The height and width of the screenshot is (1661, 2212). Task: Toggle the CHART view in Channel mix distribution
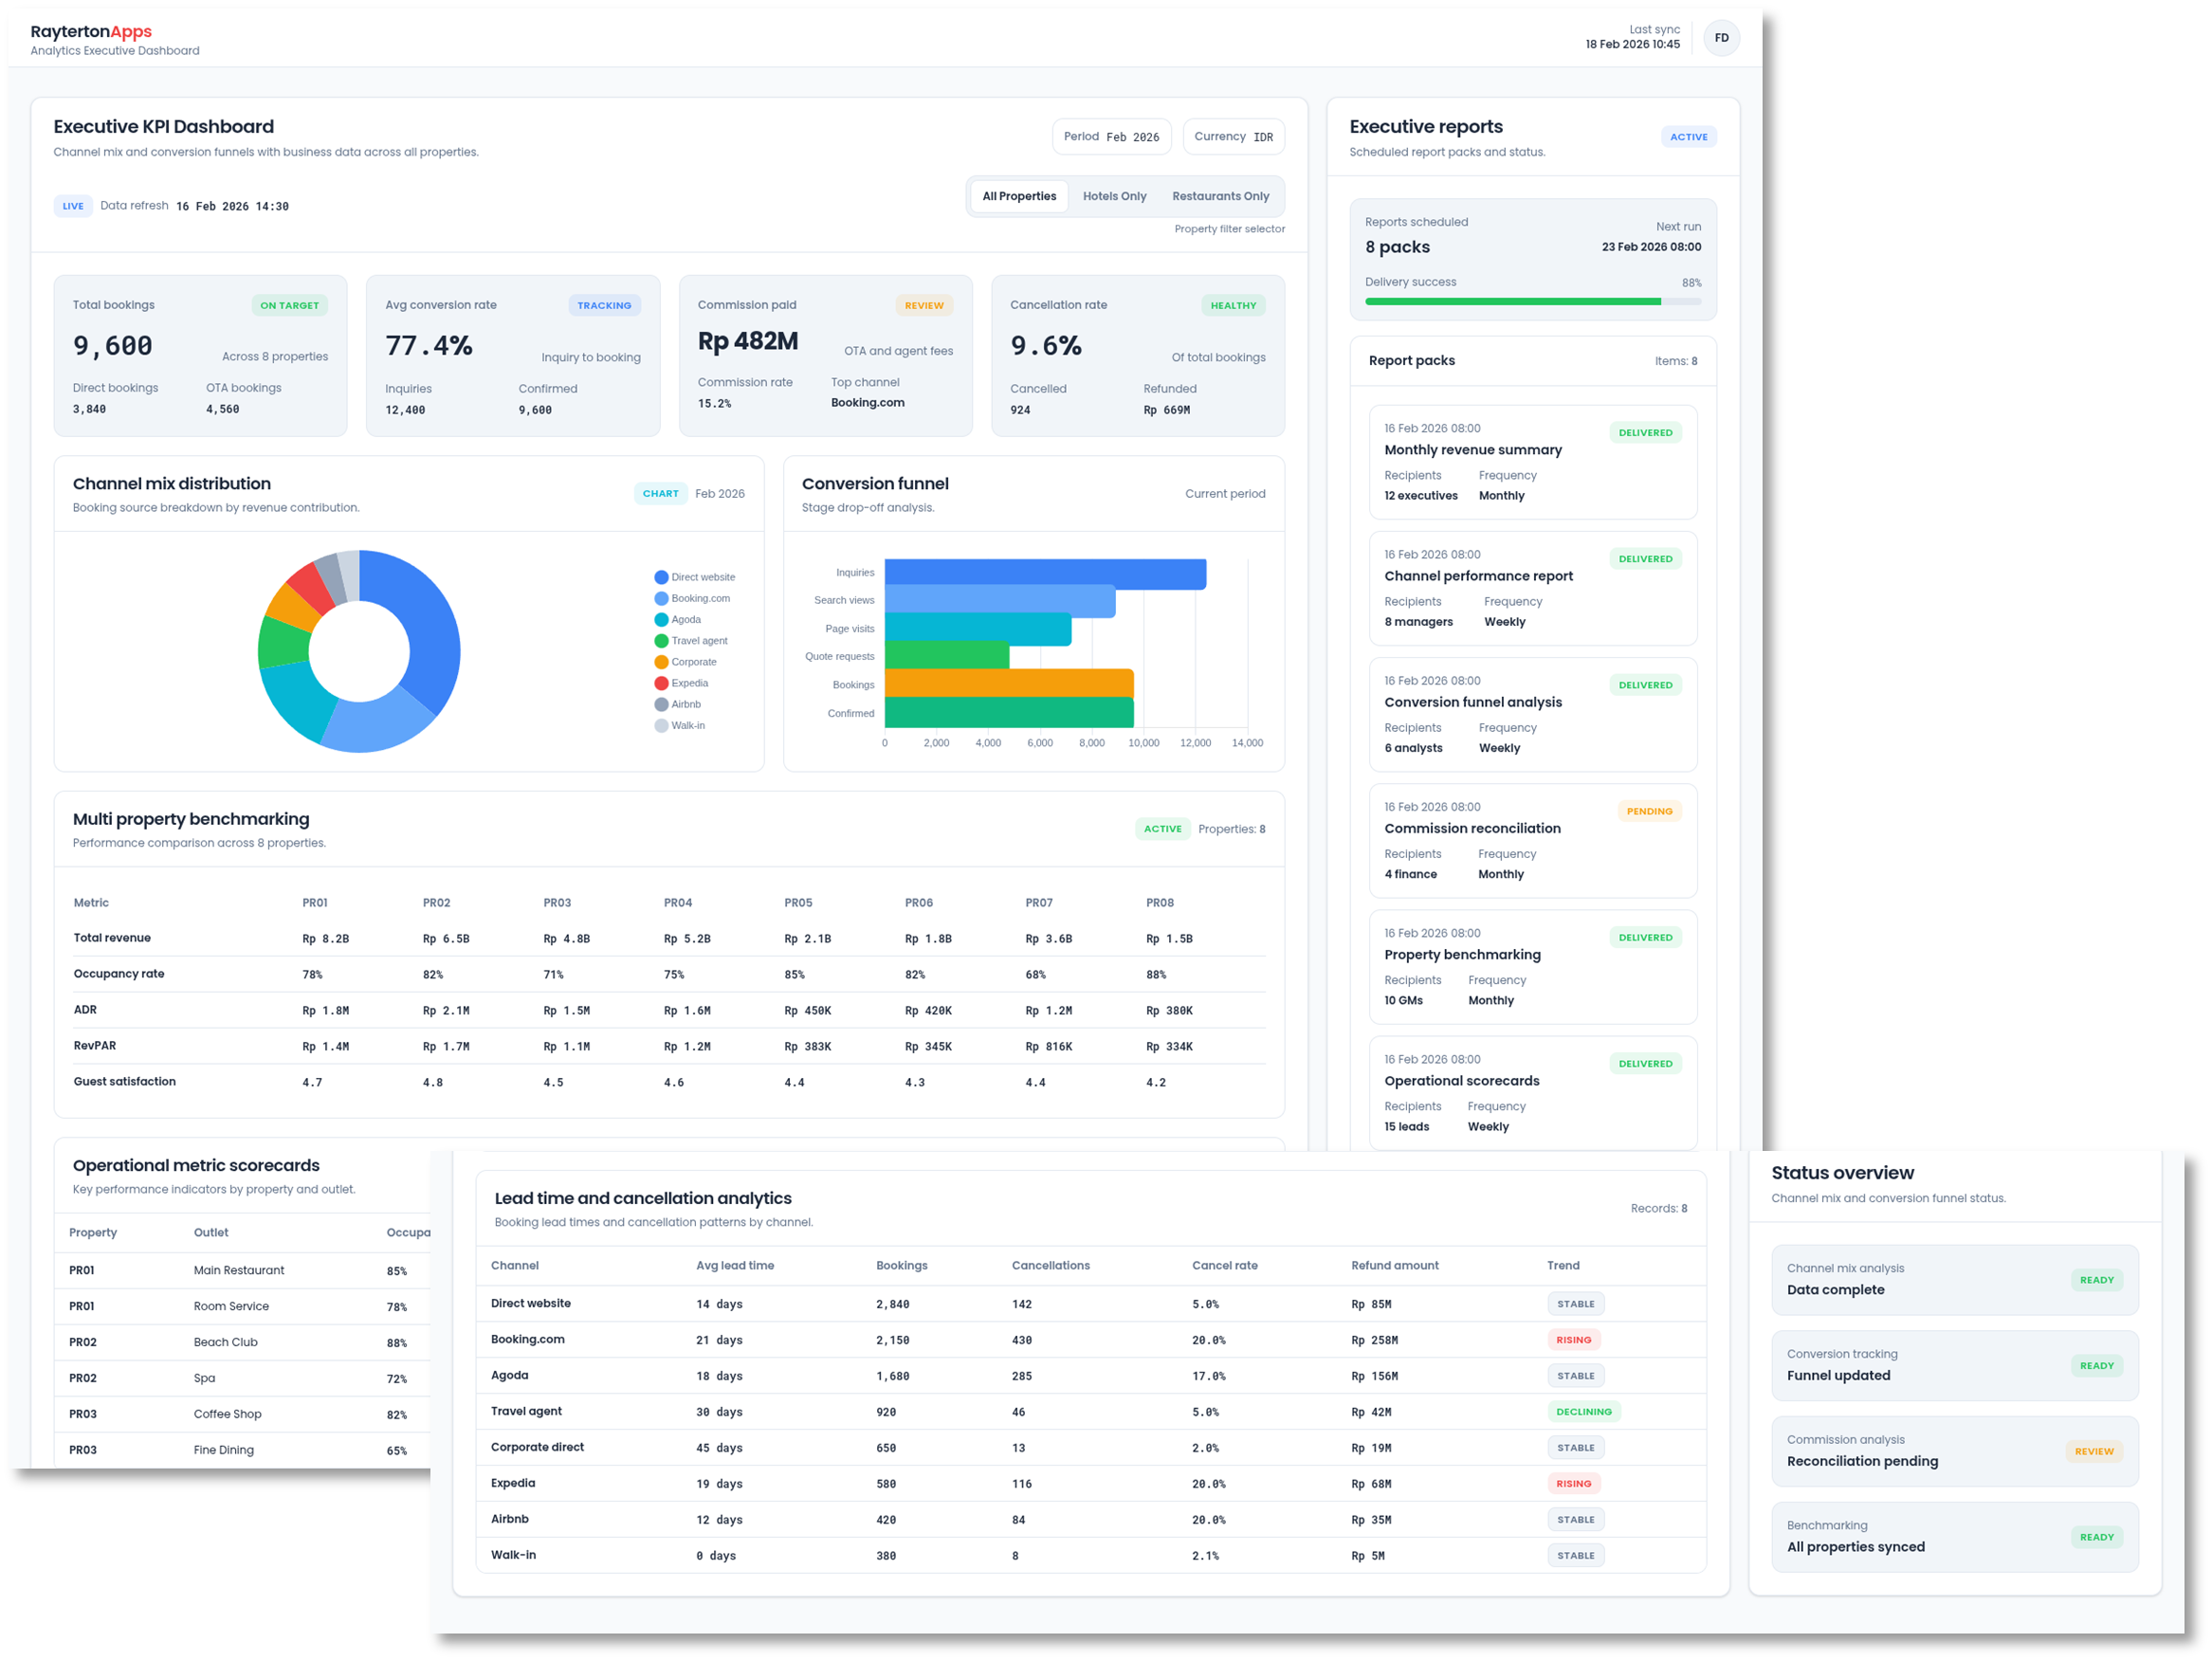[x=660, y=493]
